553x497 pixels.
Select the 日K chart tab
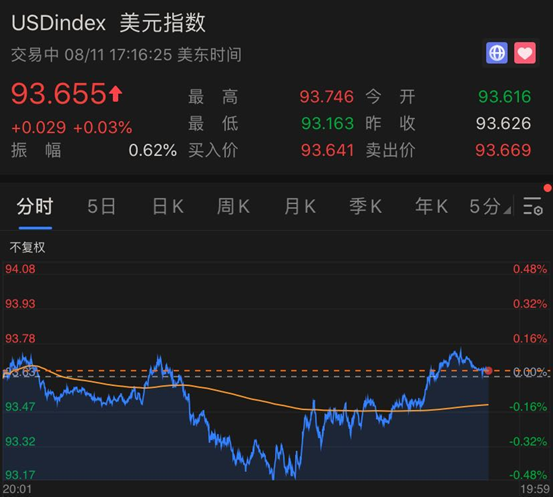point(168,206)
